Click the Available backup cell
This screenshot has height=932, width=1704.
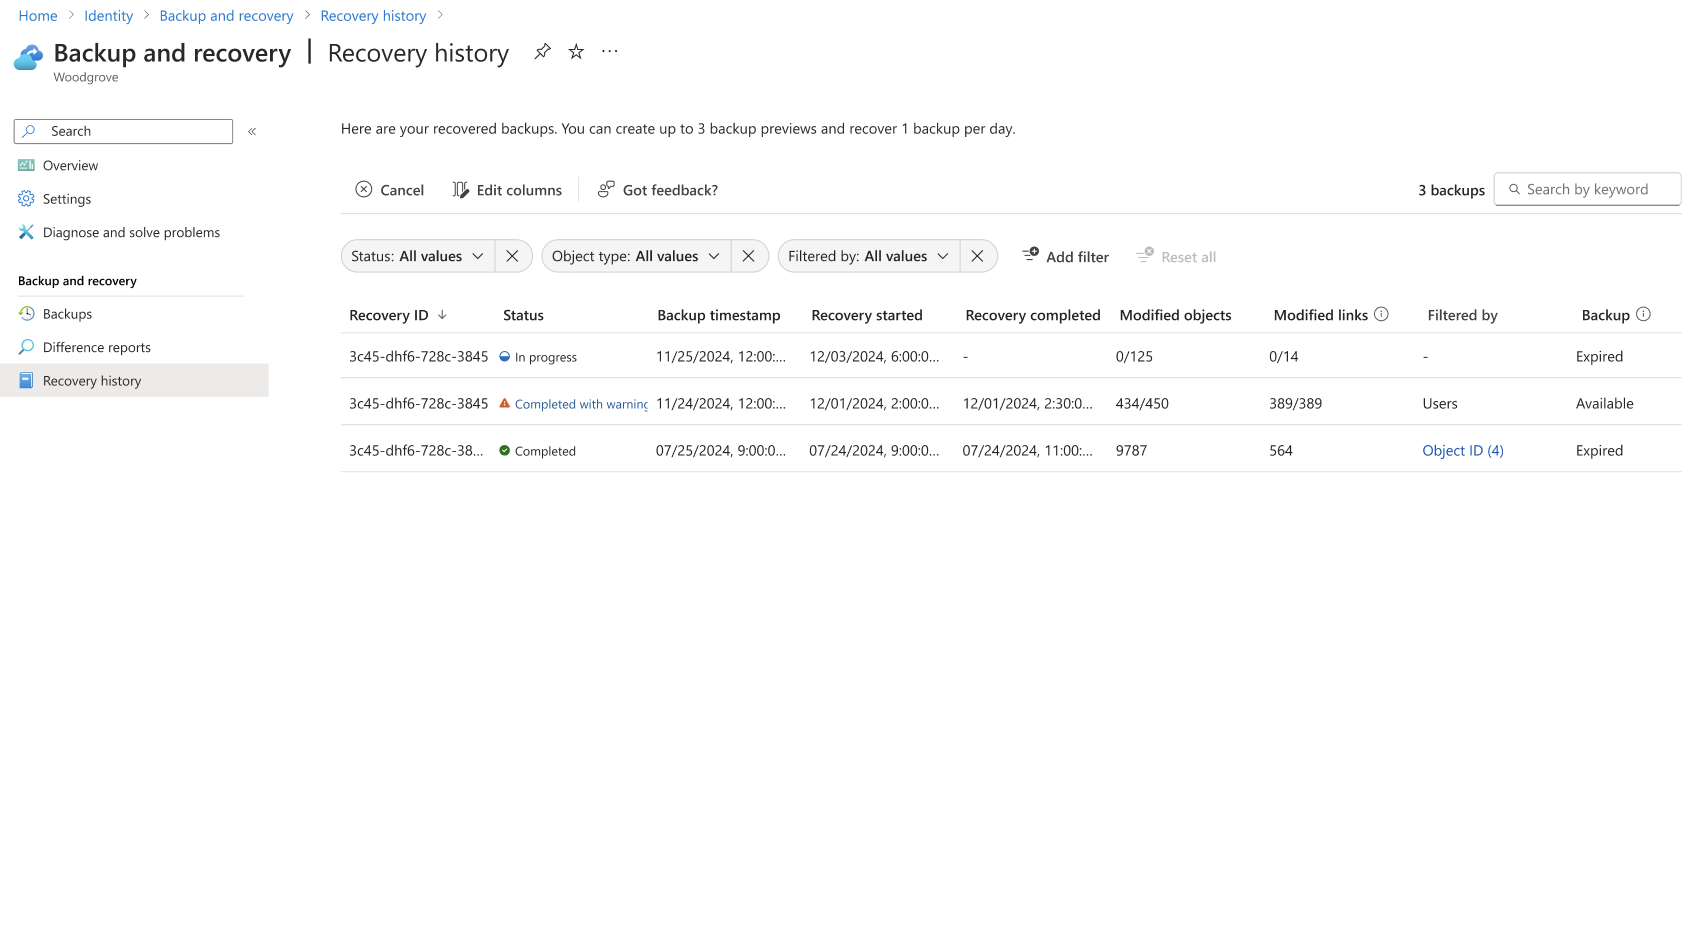pyautogui.click(x=1604, y=404)
